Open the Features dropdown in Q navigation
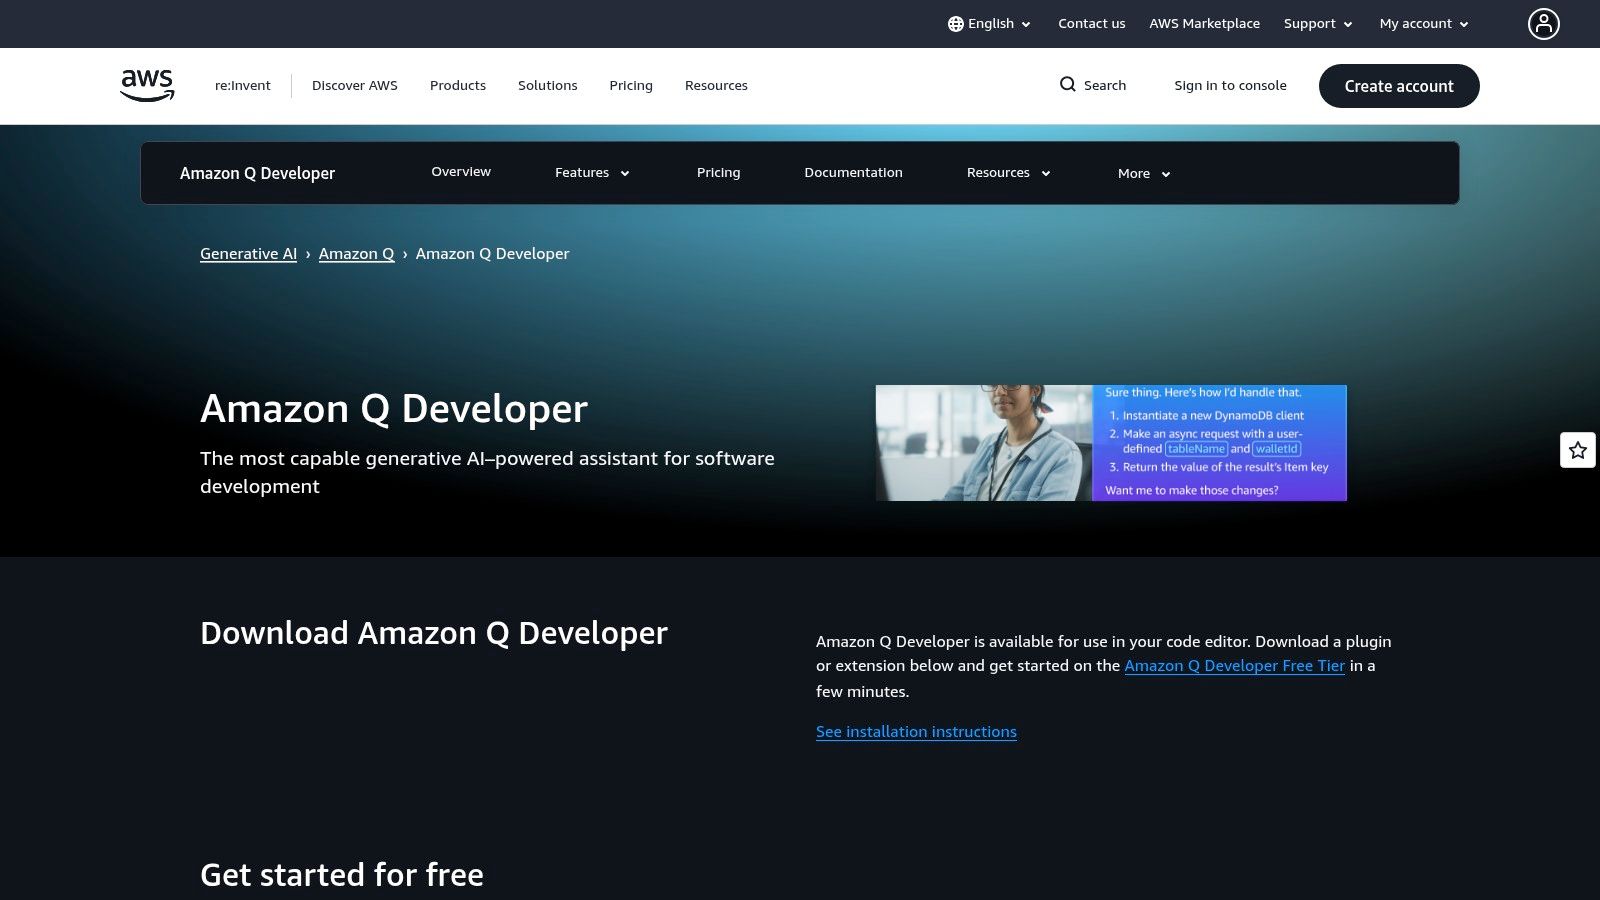This screenshot has height=900, width=1600. click(x=591, y=172)
